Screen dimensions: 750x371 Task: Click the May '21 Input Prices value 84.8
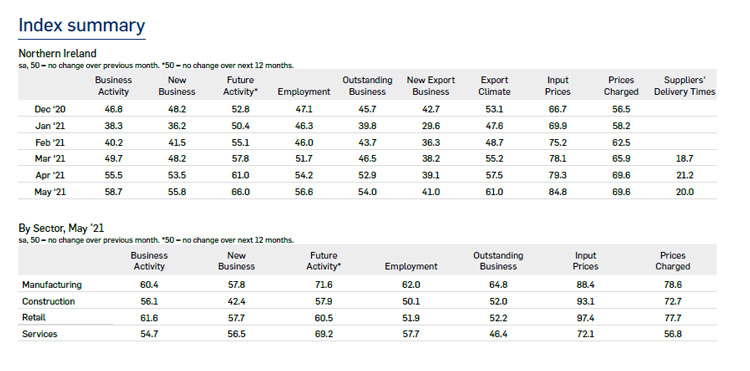(558, 192)
